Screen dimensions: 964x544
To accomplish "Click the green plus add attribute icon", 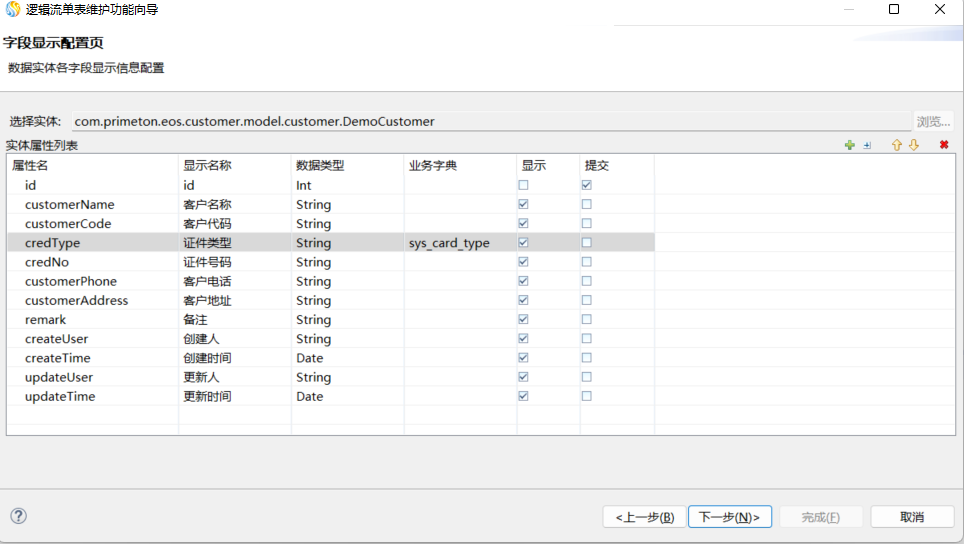I will [849, 146].
